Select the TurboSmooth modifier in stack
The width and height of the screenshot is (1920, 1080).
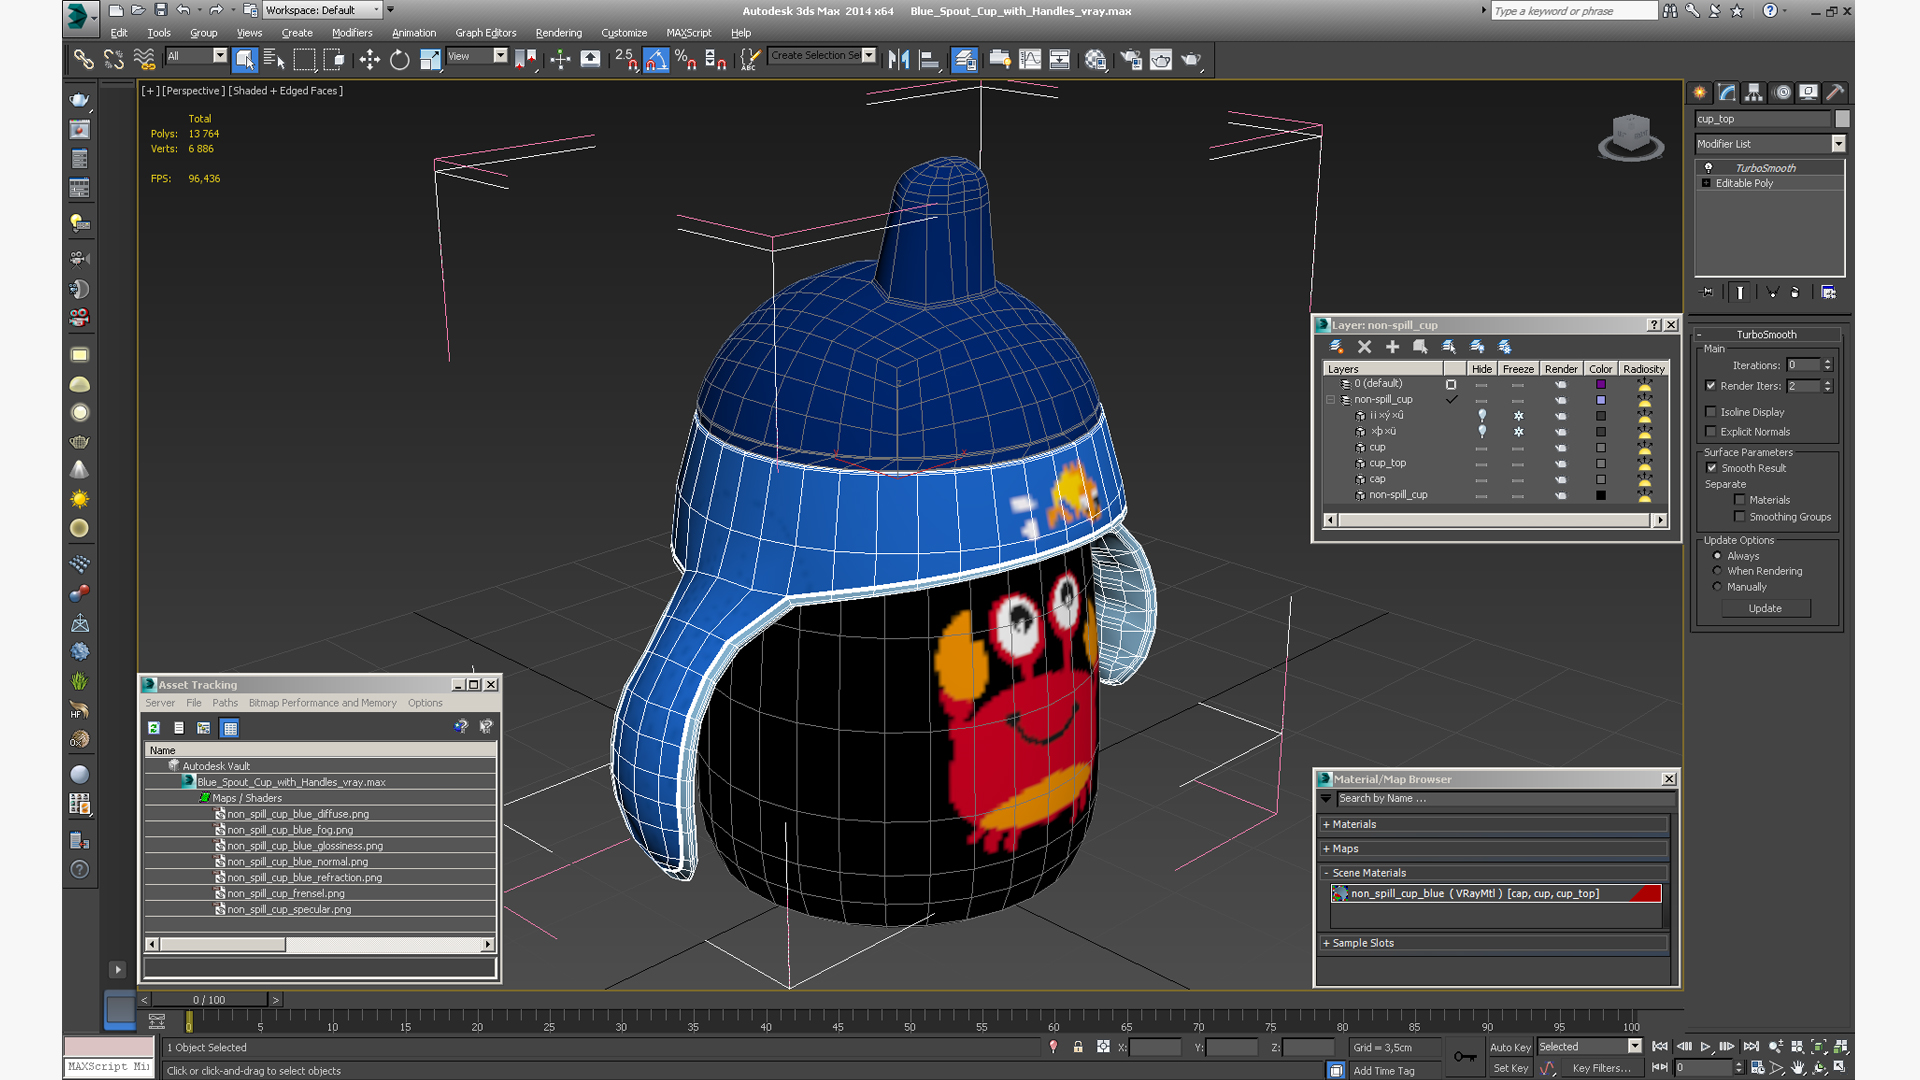tap(1765, 168)
